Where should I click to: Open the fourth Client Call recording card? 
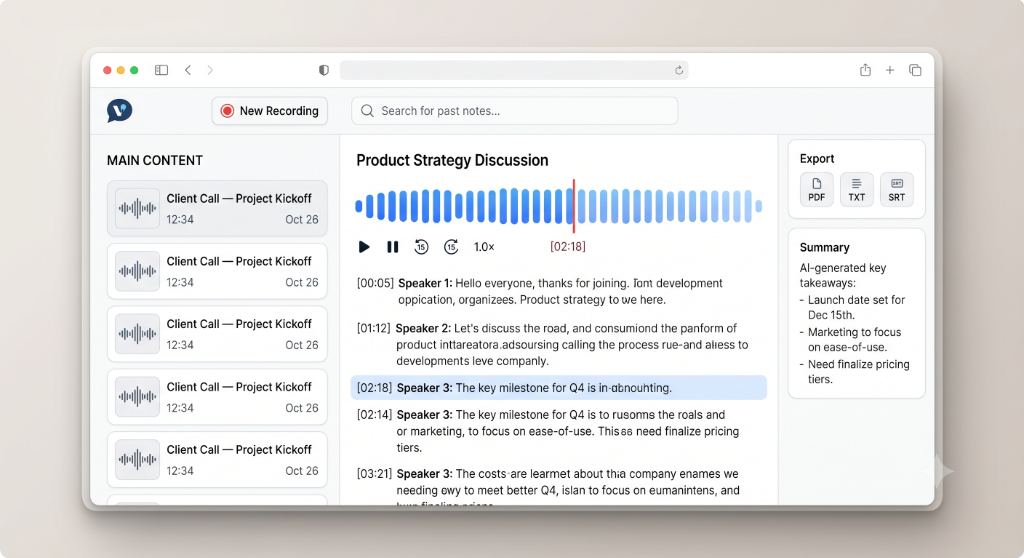coord(217,397)
